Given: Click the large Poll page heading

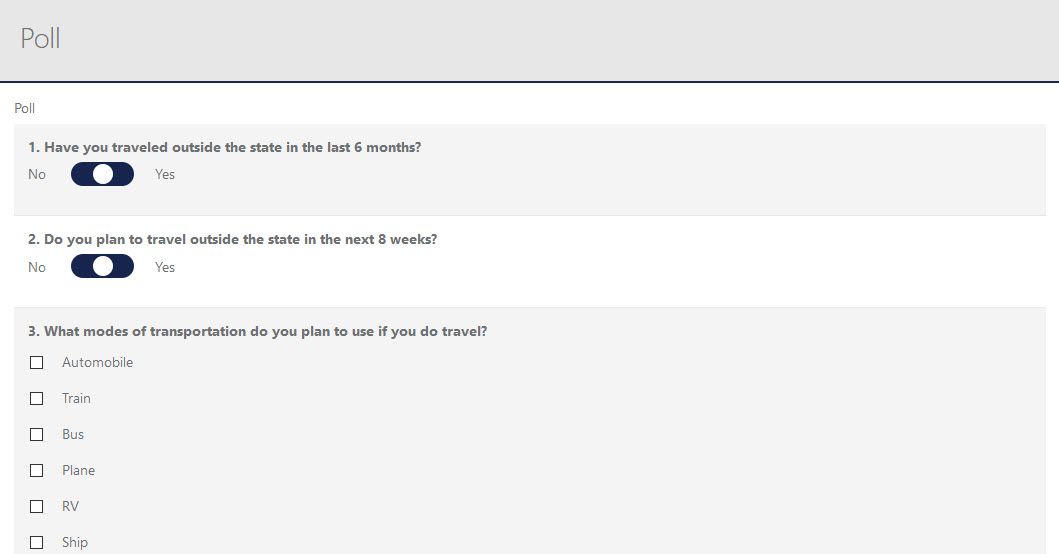Looking at the screenshot, I should [41, 38].
